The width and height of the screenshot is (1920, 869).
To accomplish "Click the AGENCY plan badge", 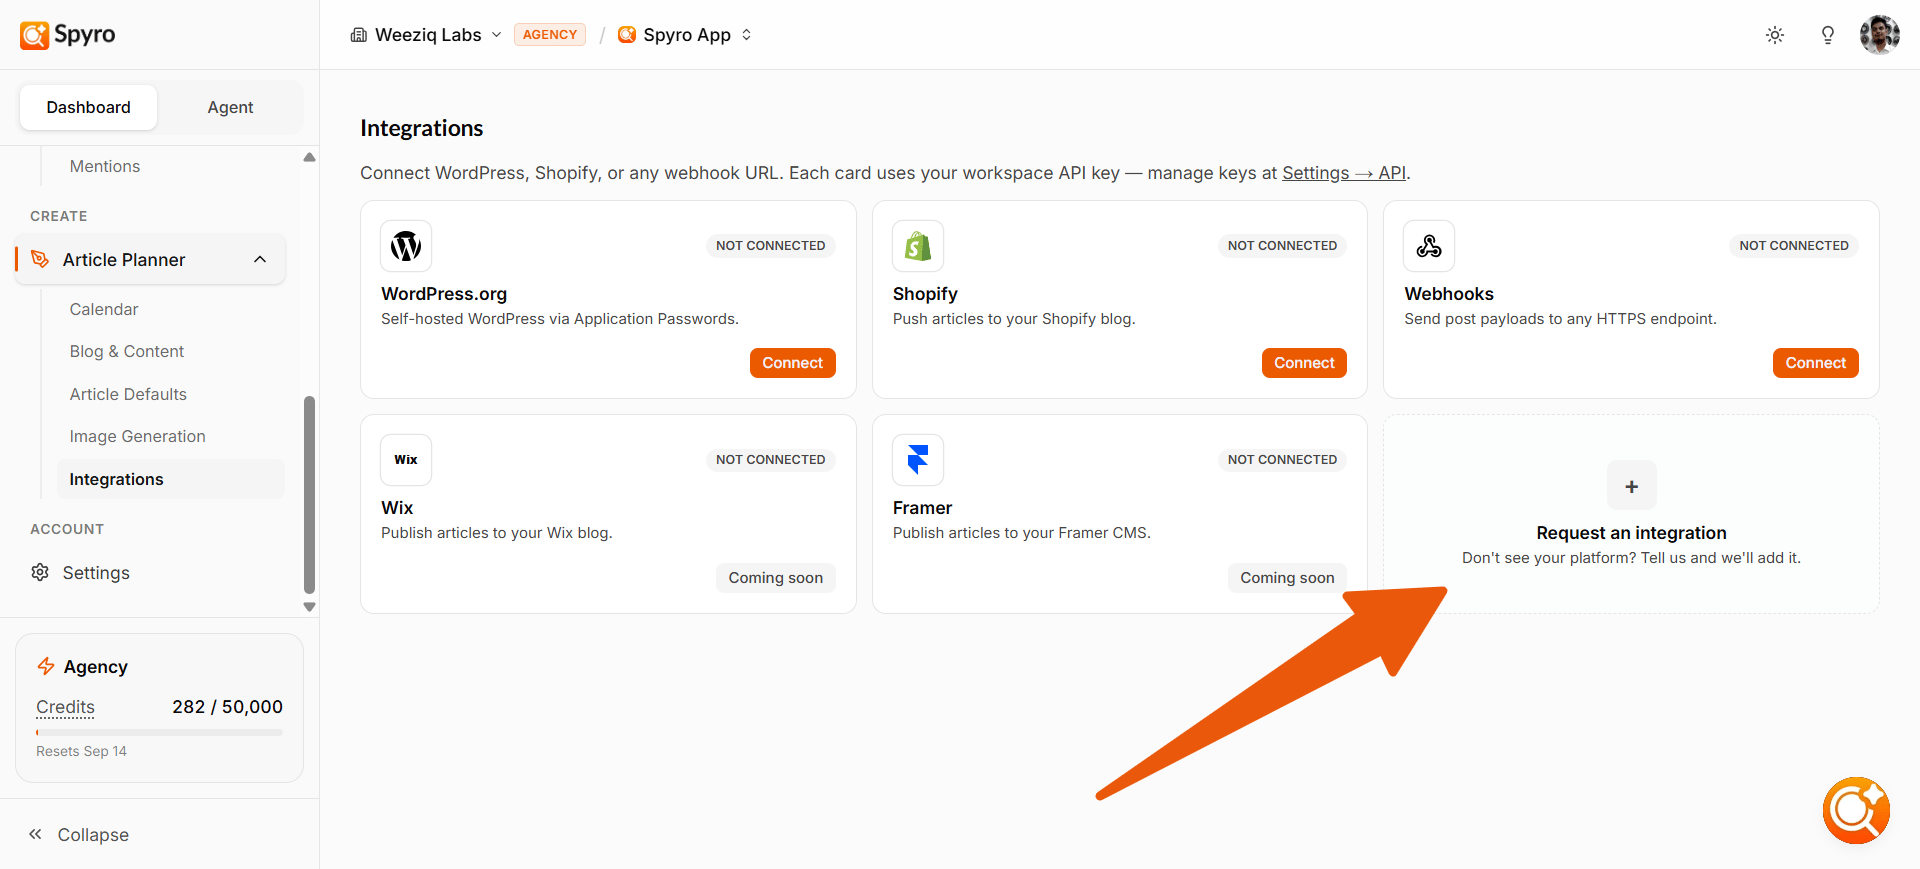I will [550, 35].
